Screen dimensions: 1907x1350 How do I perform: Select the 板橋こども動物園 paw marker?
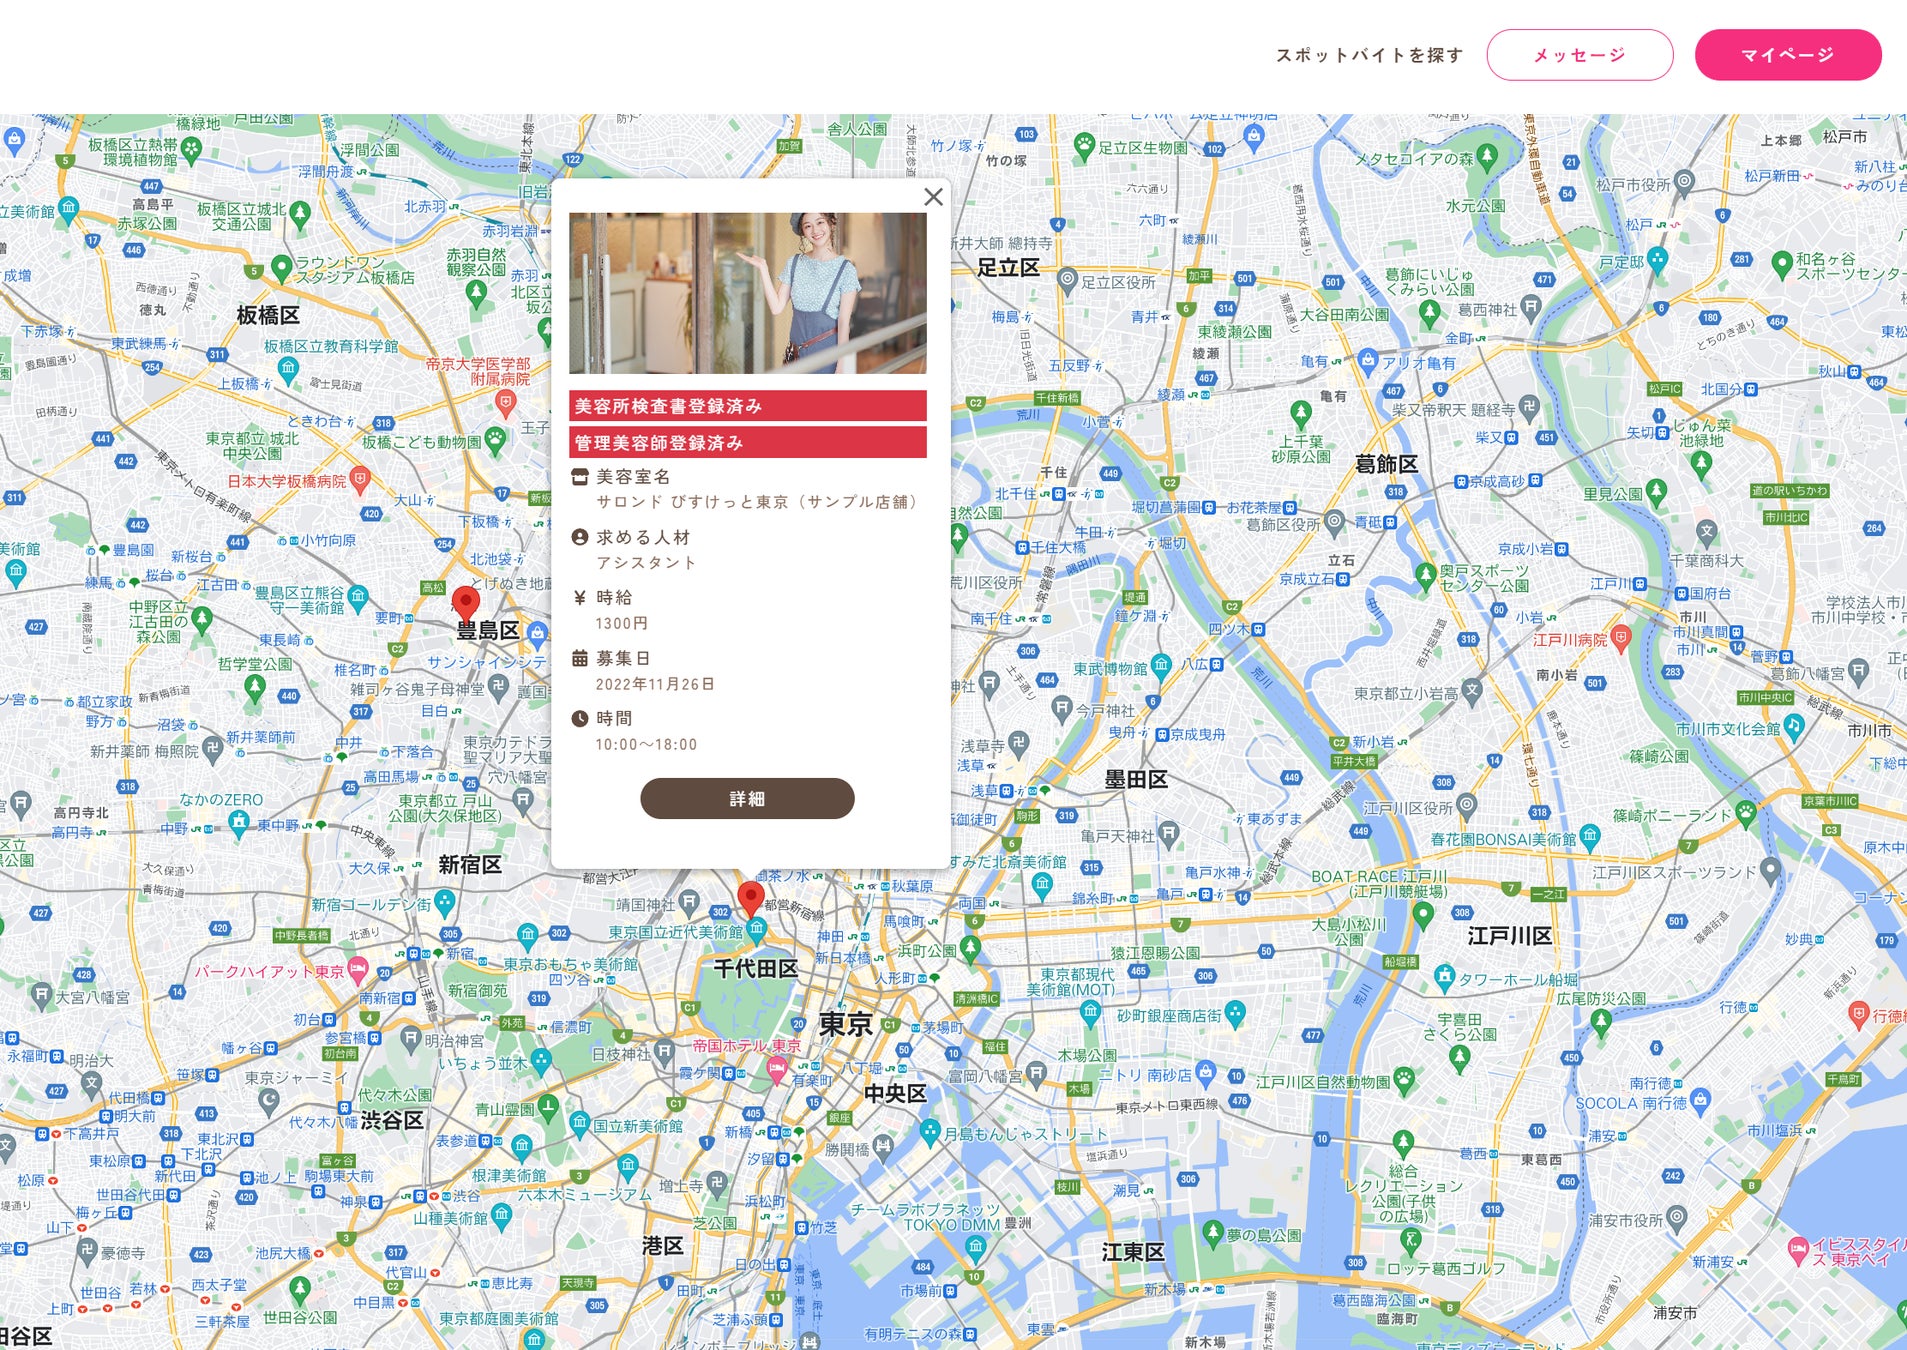[x=494, y=440]
